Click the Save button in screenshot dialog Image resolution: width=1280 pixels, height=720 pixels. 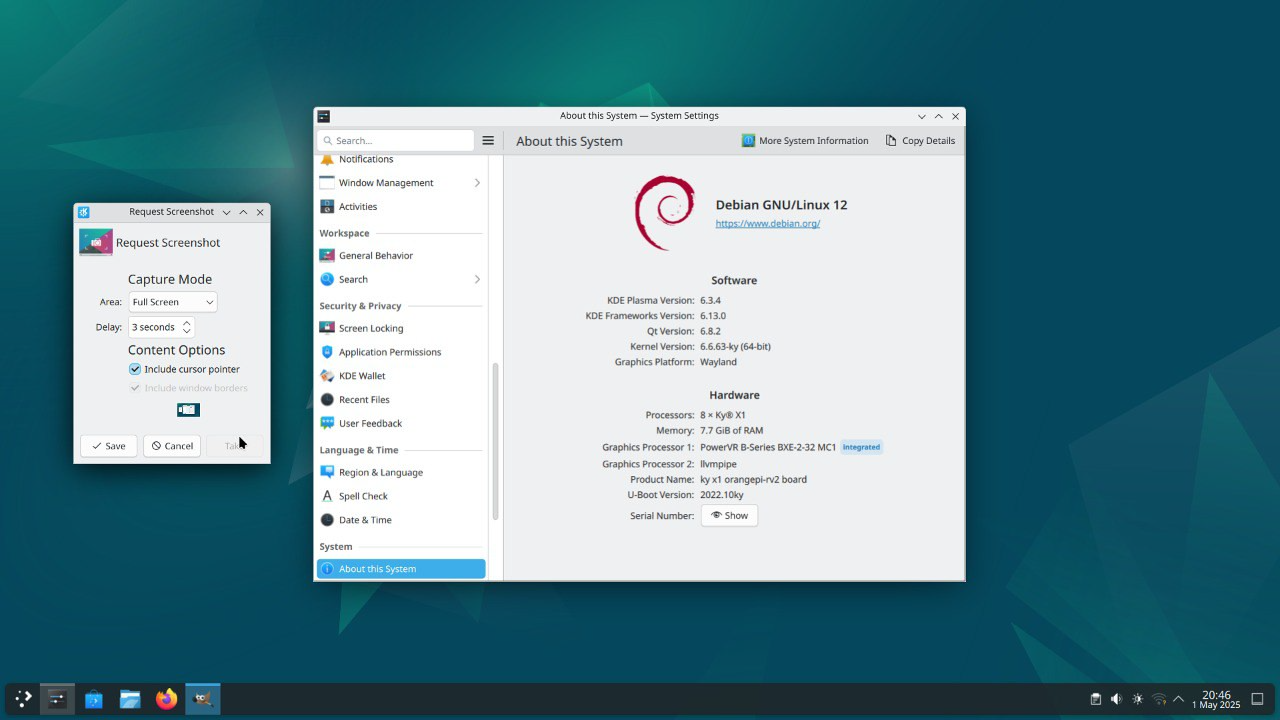click(x=109, y=446)
